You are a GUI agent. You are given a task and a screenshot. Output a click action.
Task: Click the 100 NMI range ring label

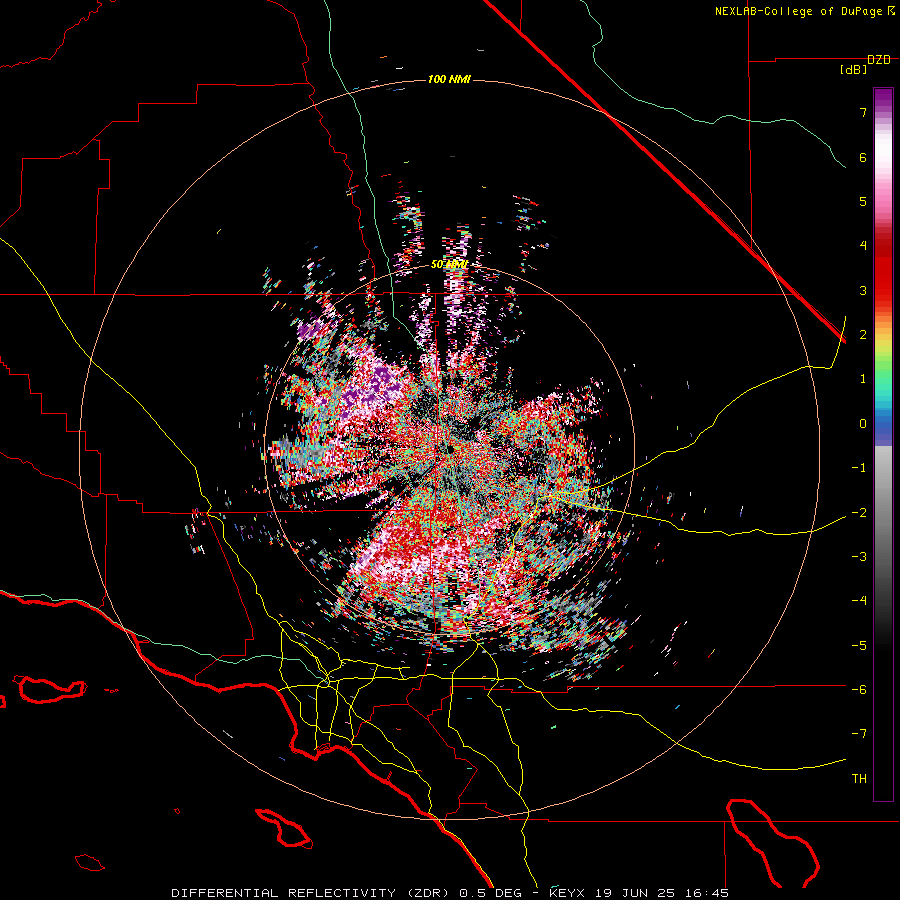click(x=449, y=79)
